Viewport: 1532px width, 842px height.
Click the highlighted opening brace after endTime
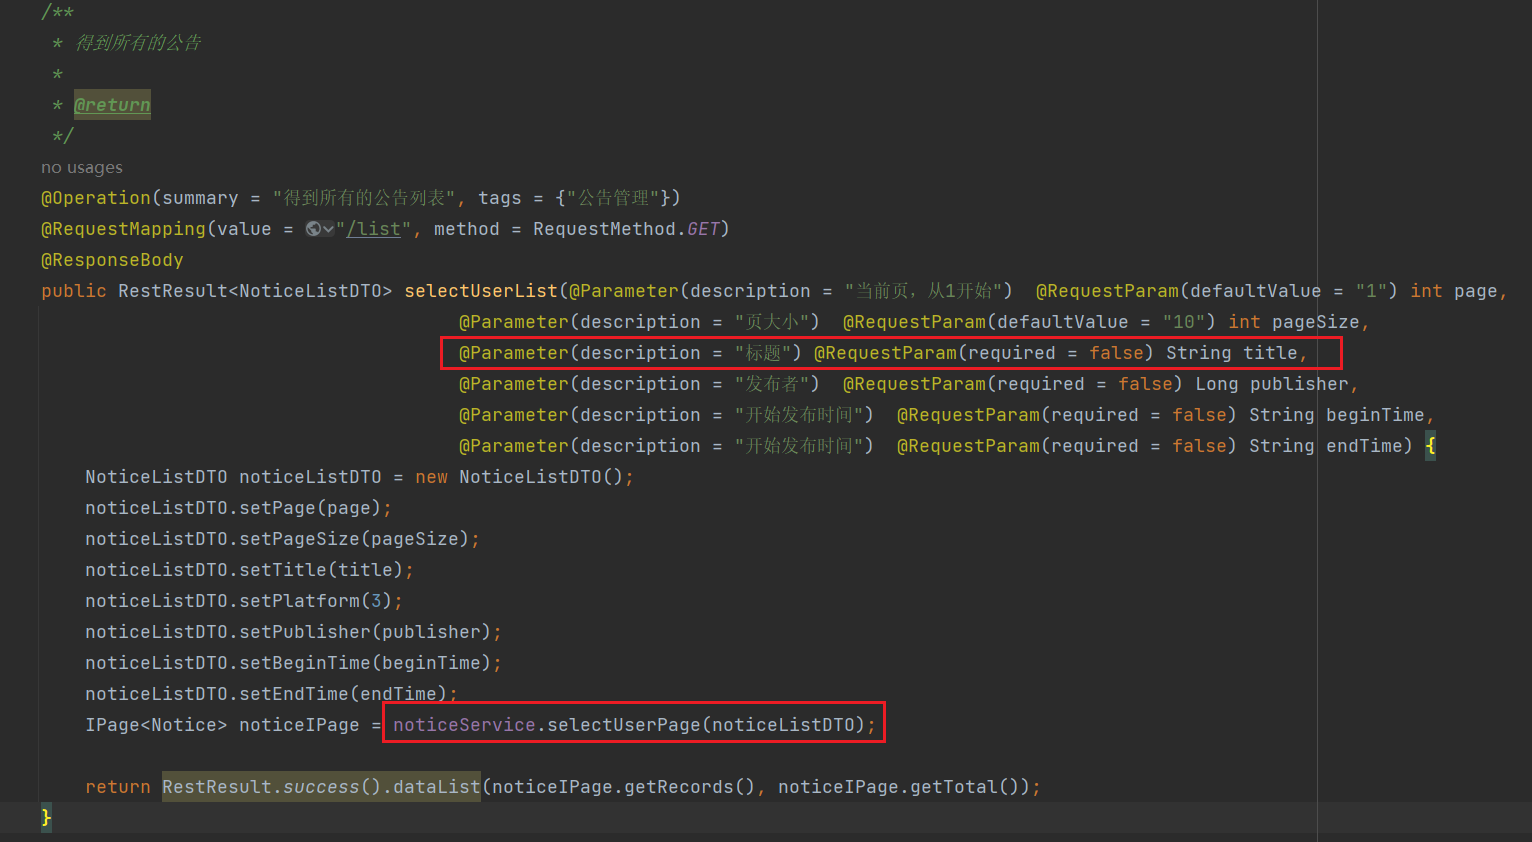point(1431,446)
